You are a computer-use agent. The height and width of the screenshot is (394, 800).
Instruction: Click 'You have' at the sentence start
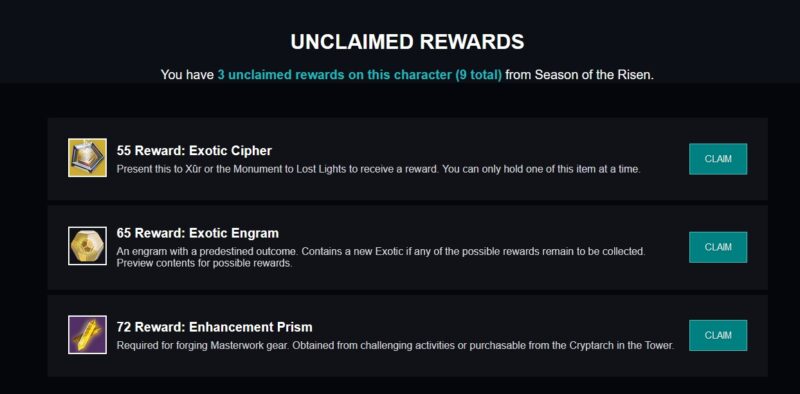(187, 75)
